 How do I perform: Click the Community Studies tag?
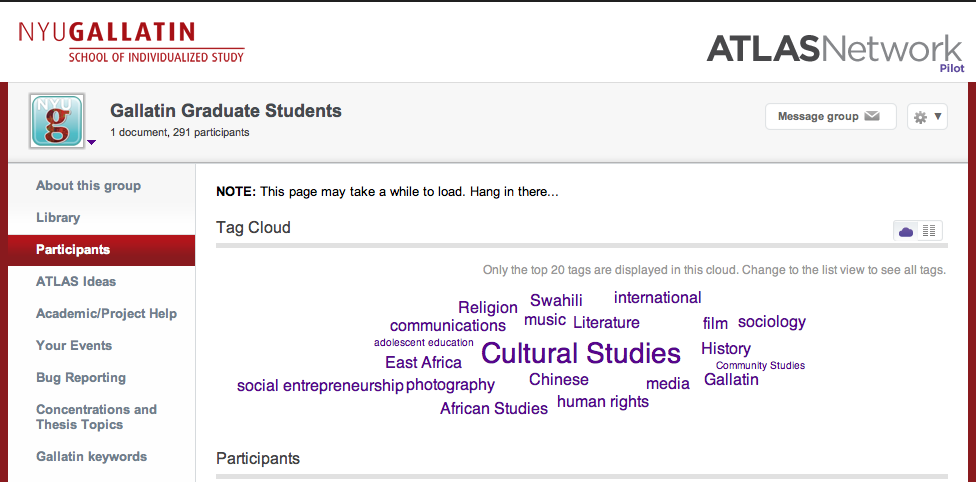[x=760, y=366]
